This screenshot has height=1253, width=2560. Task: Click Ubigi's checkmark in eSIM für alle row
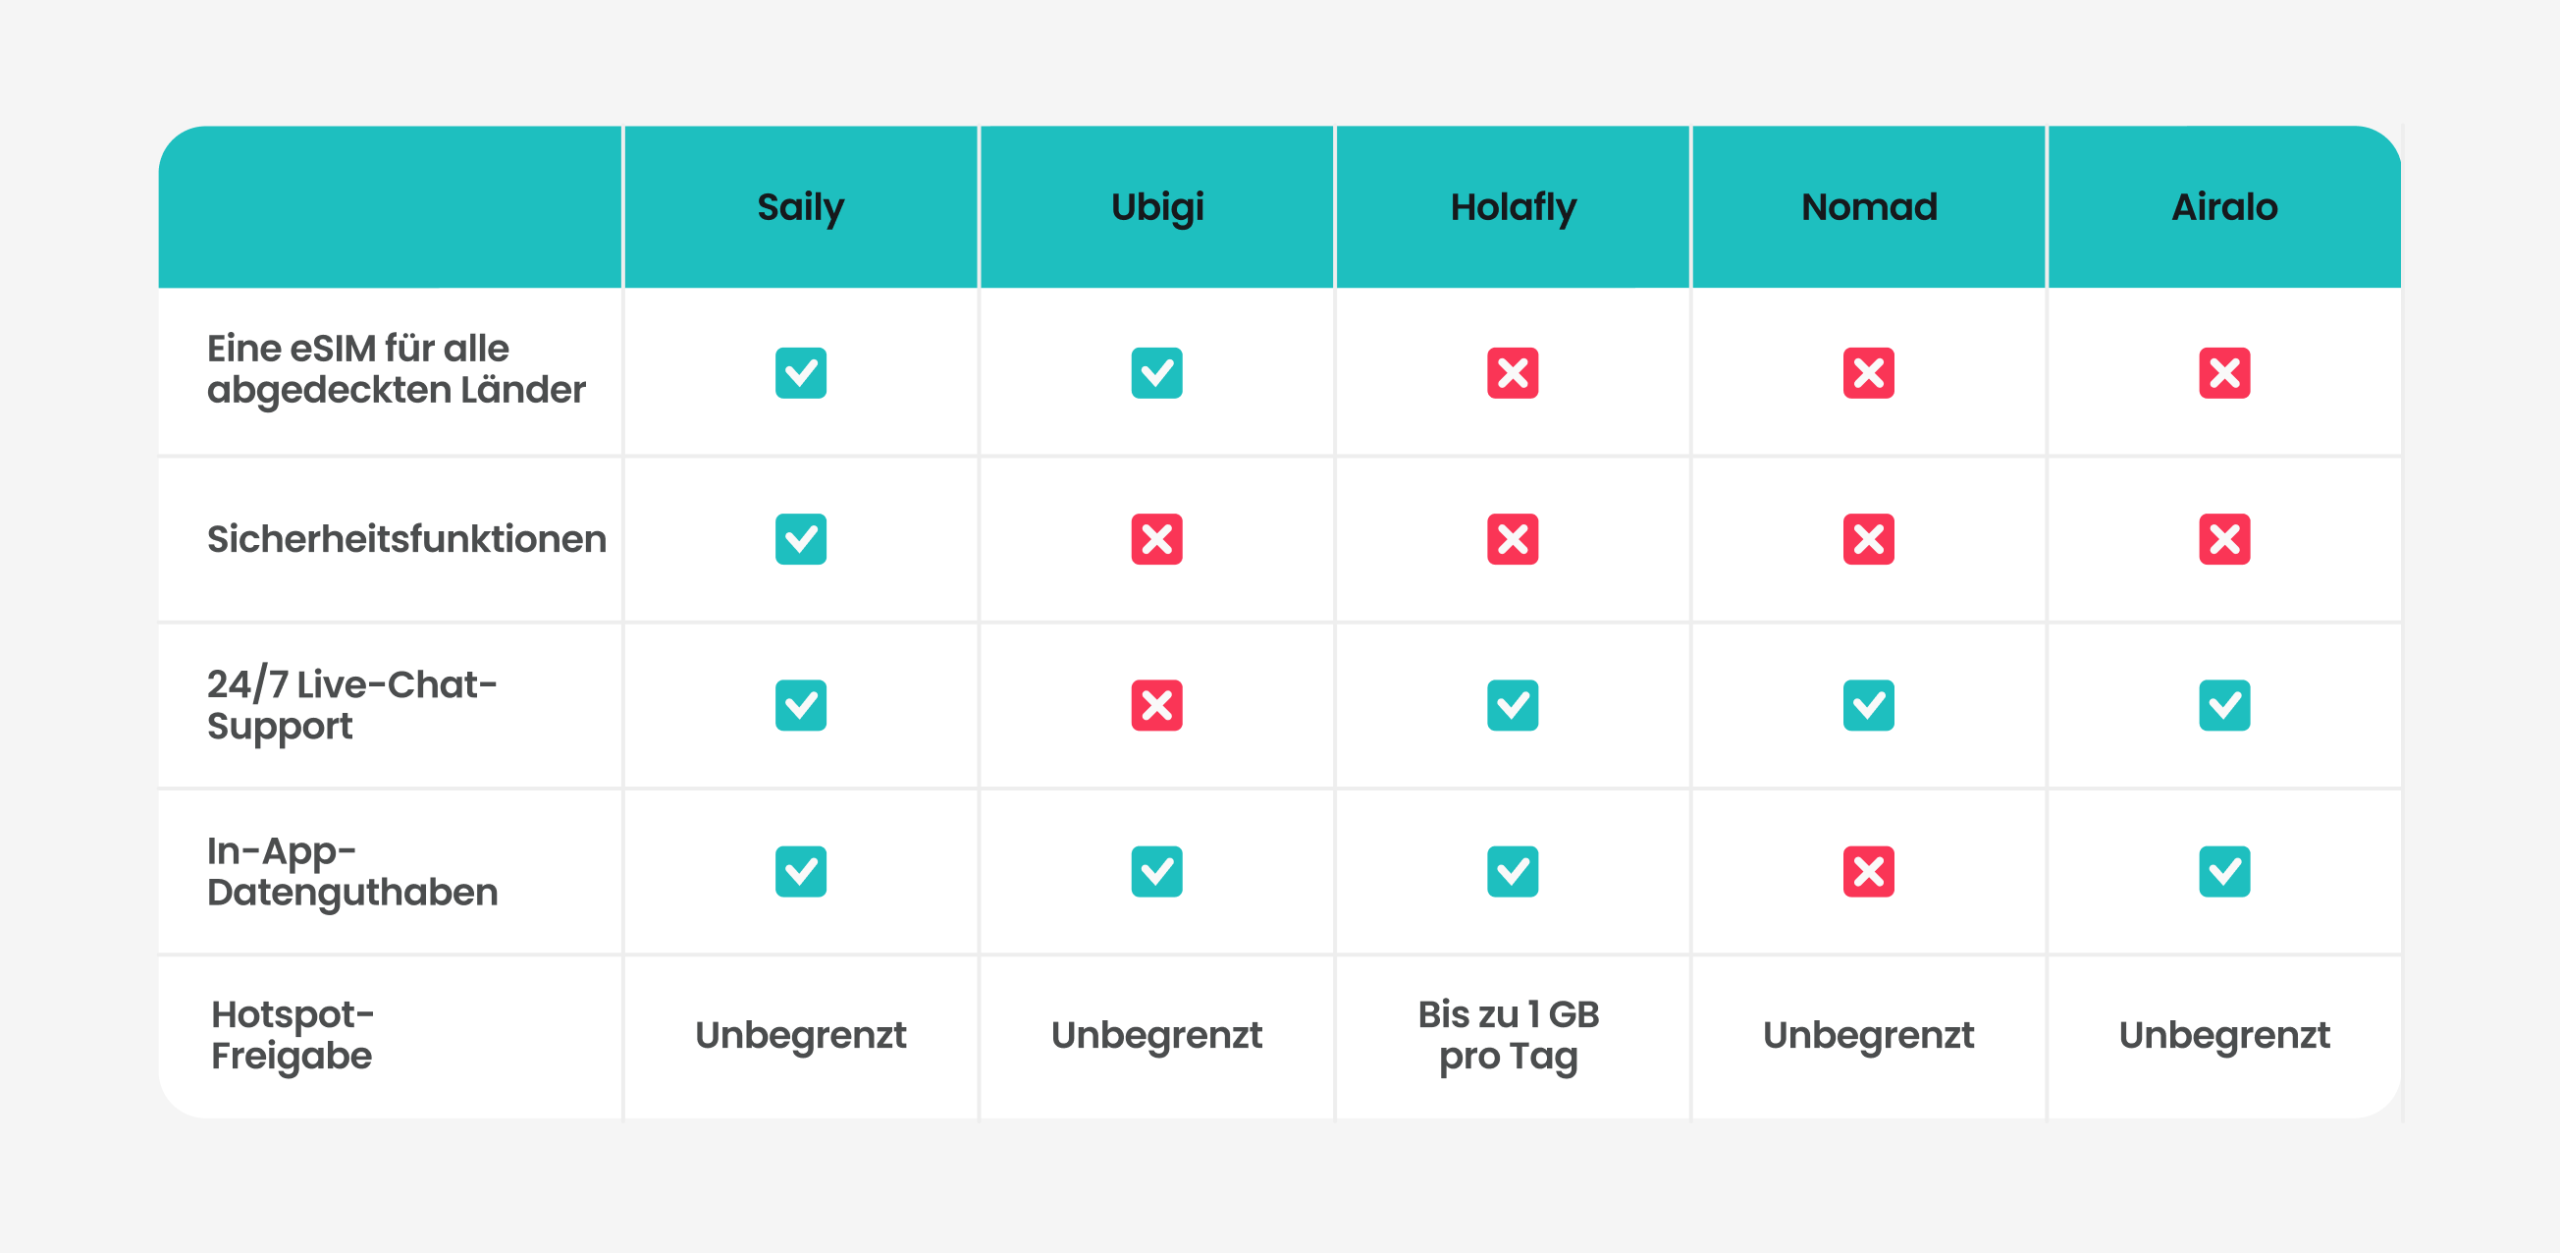(1157, 373)
